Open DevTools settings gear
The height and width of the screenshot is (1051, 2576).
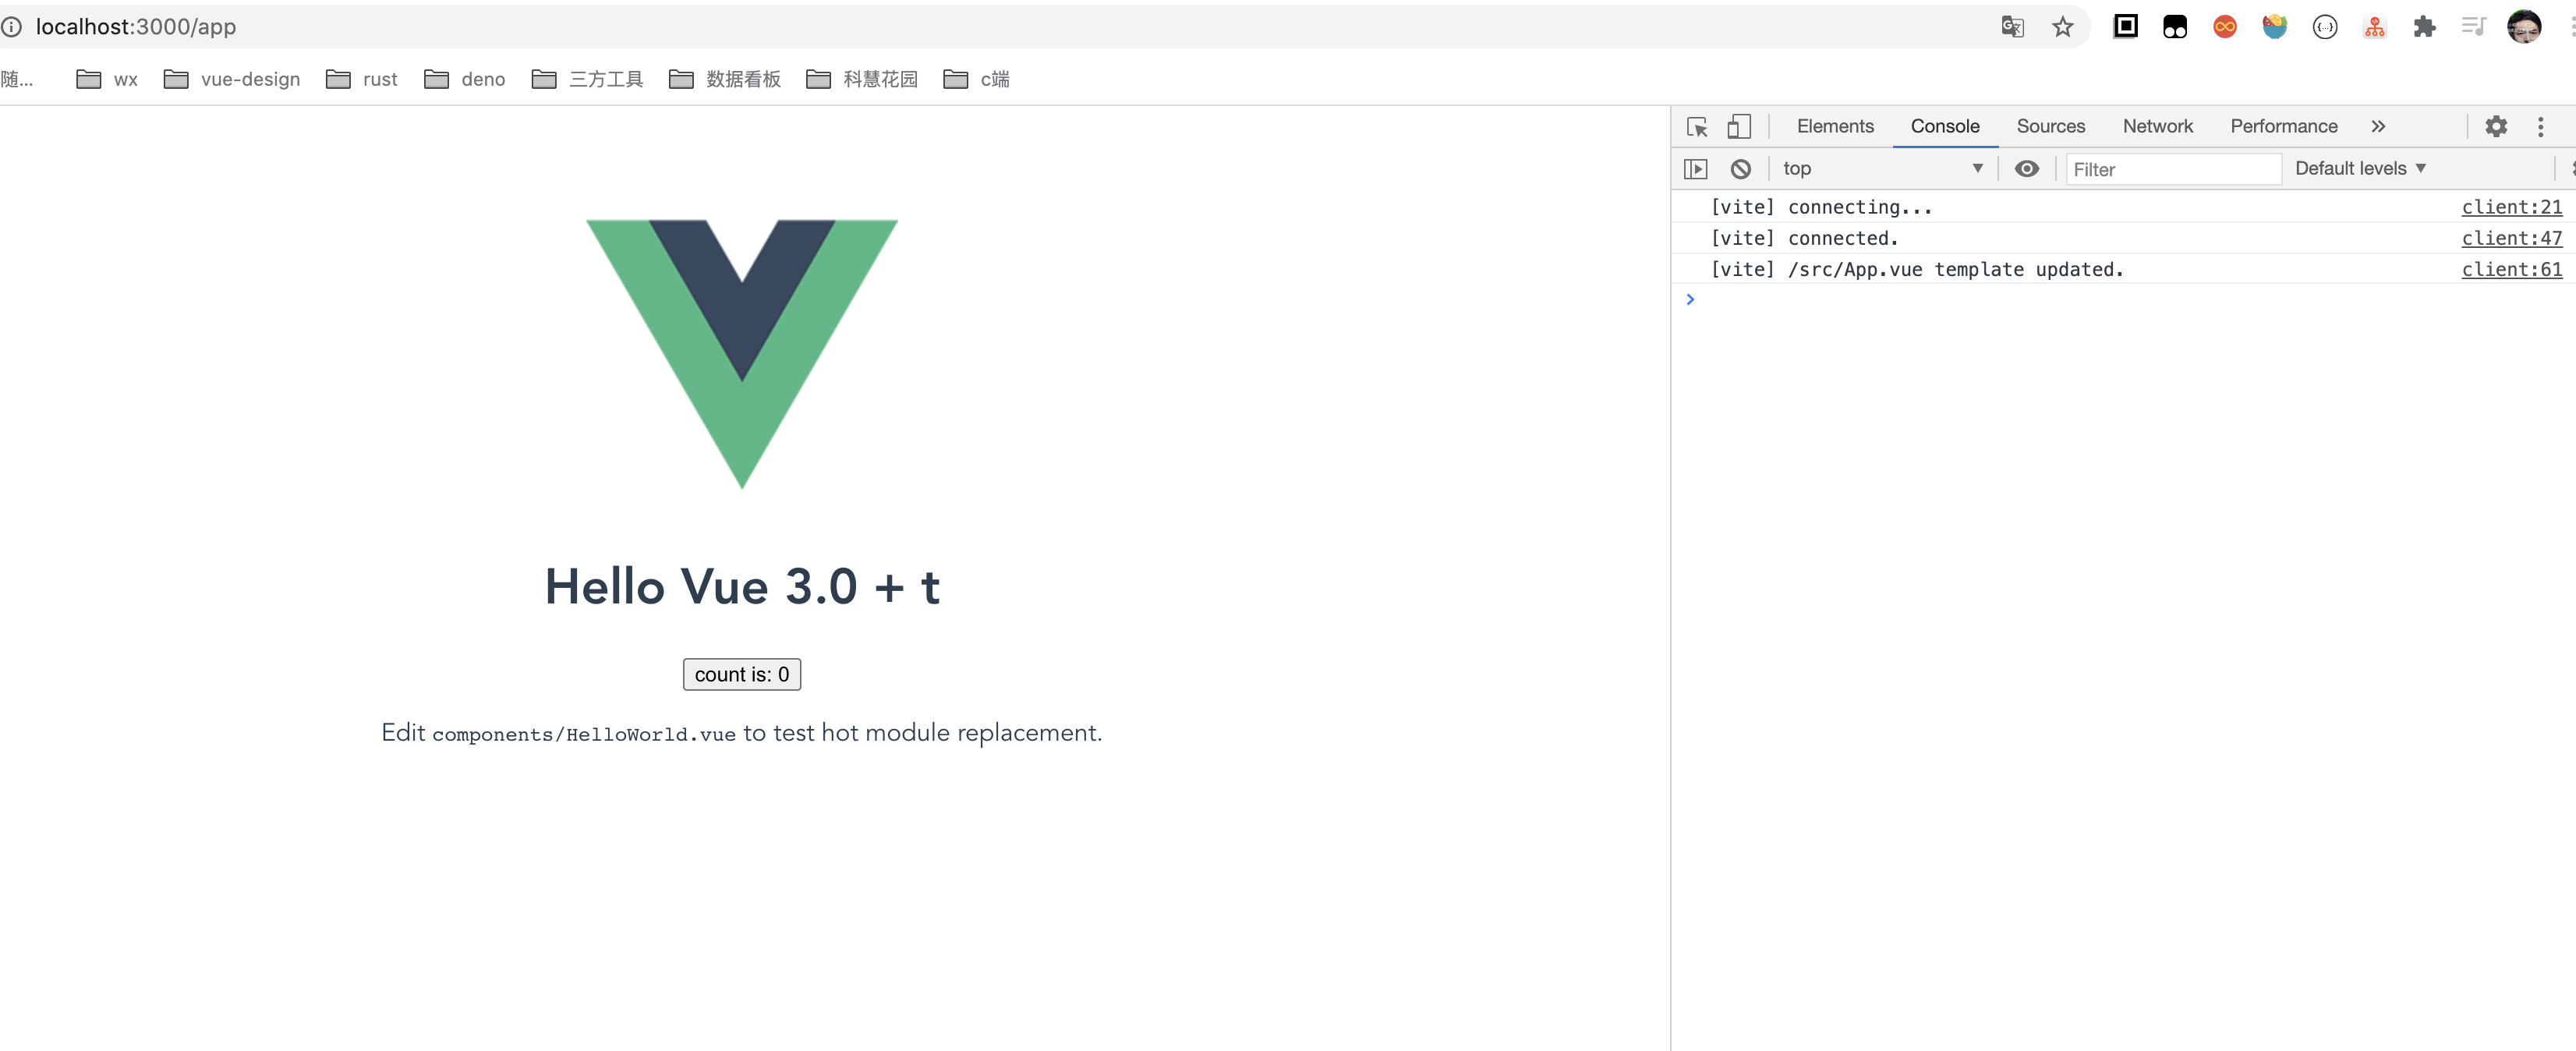pos(2497,126)
